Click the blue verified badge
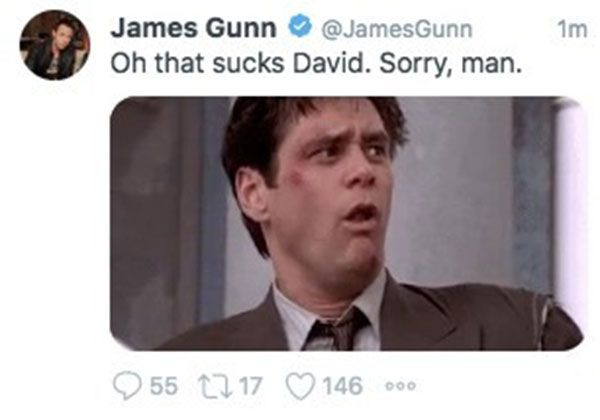 (300, 25)
